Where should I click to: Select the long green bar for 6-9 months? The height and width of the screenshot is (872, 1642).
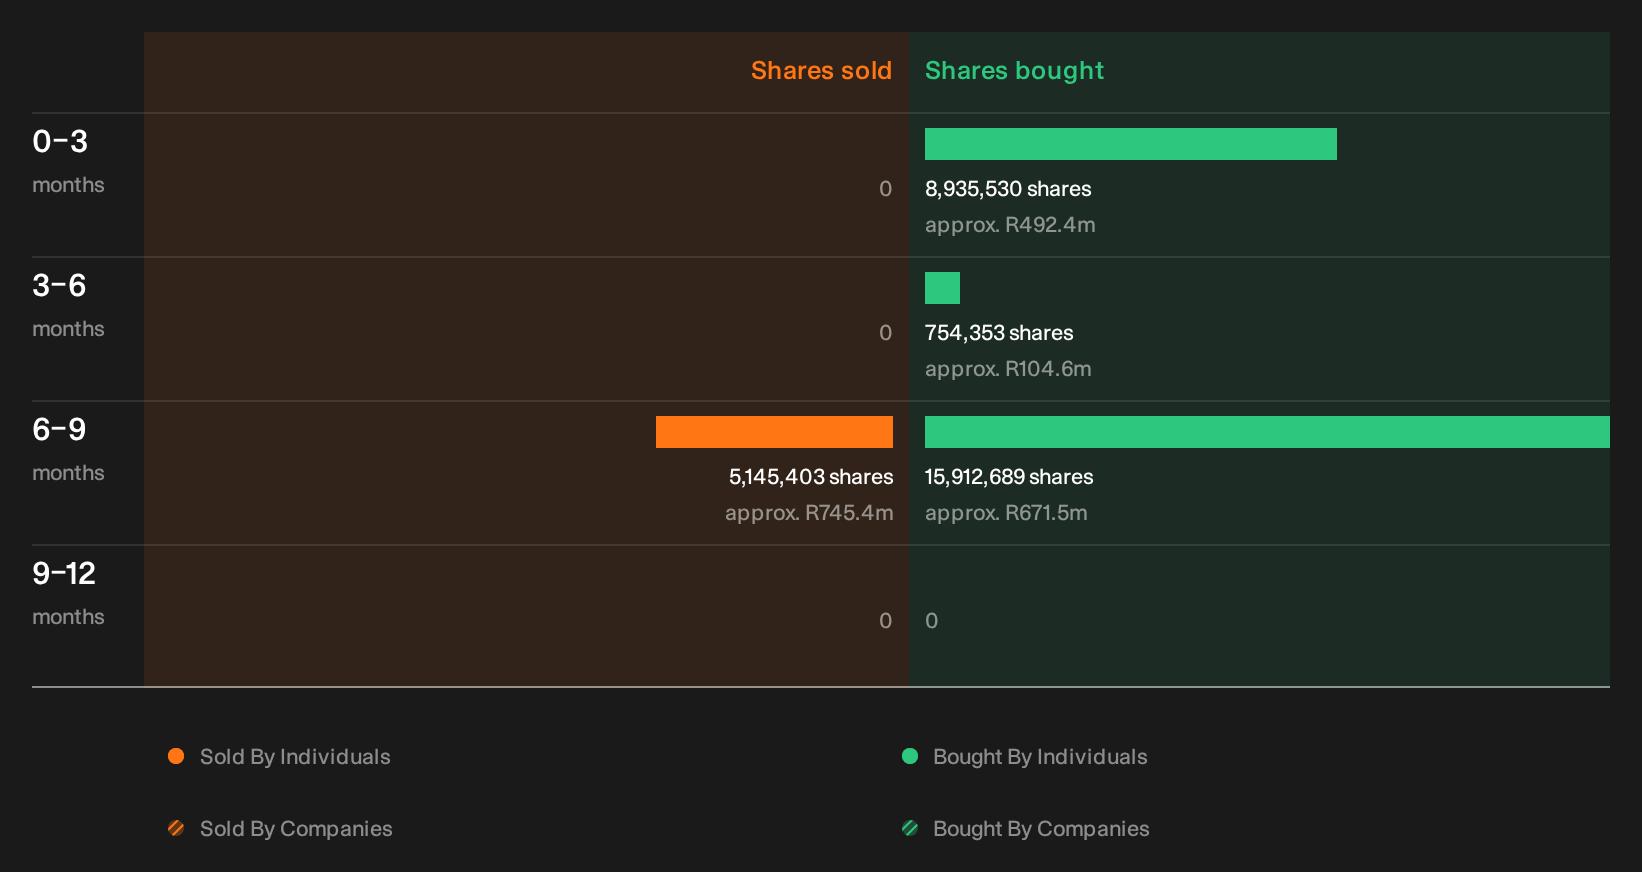(1267, 432)
